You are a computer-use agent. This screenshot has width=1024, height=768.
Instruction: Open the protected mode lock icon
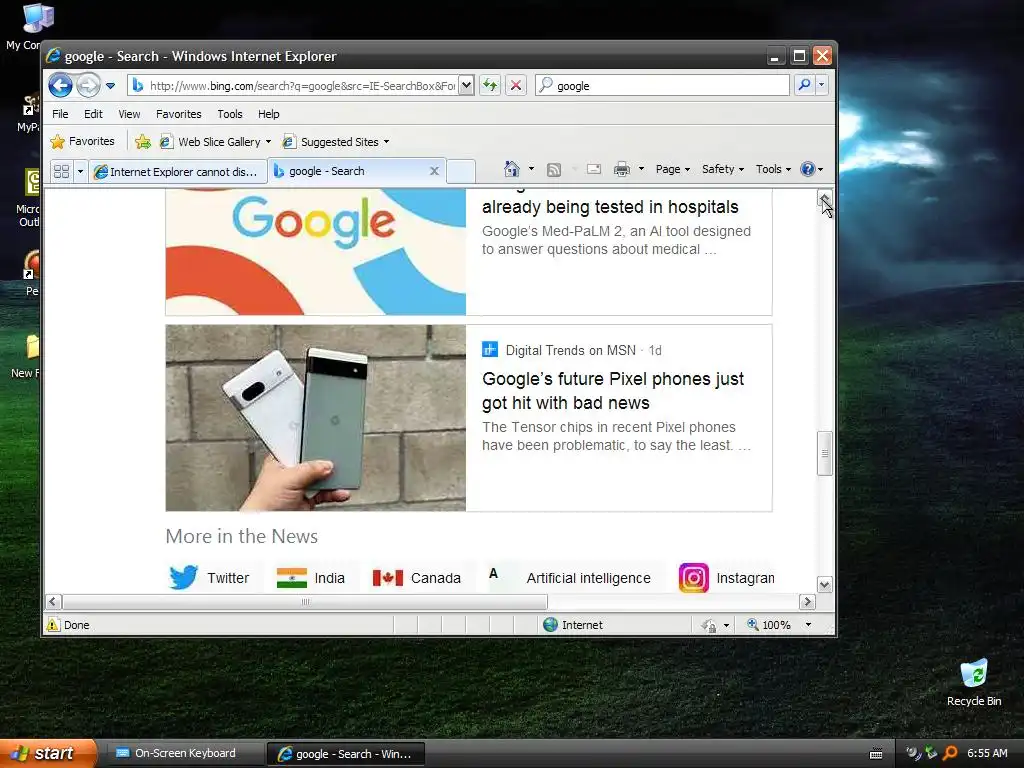(709, 625)
